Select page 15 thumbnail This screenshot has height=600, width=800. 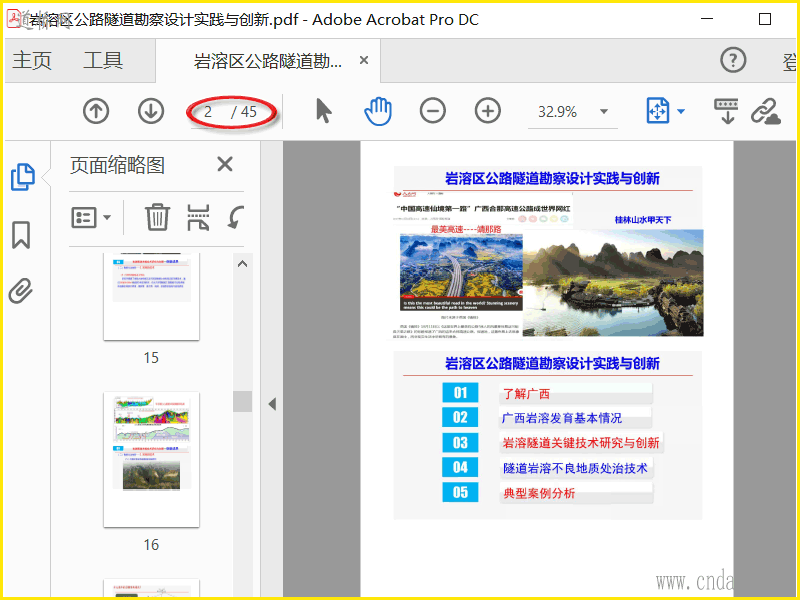tap(152, 296)
